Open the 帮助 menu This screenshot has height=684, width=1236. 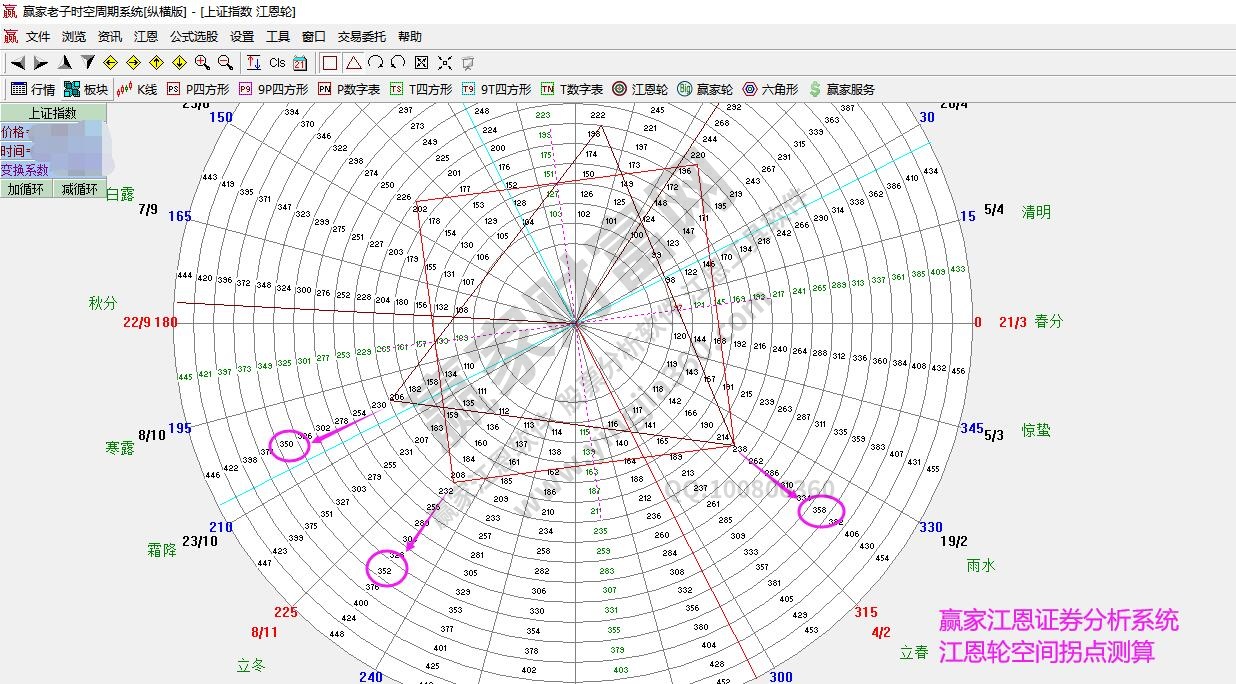(x=410, y=36)
